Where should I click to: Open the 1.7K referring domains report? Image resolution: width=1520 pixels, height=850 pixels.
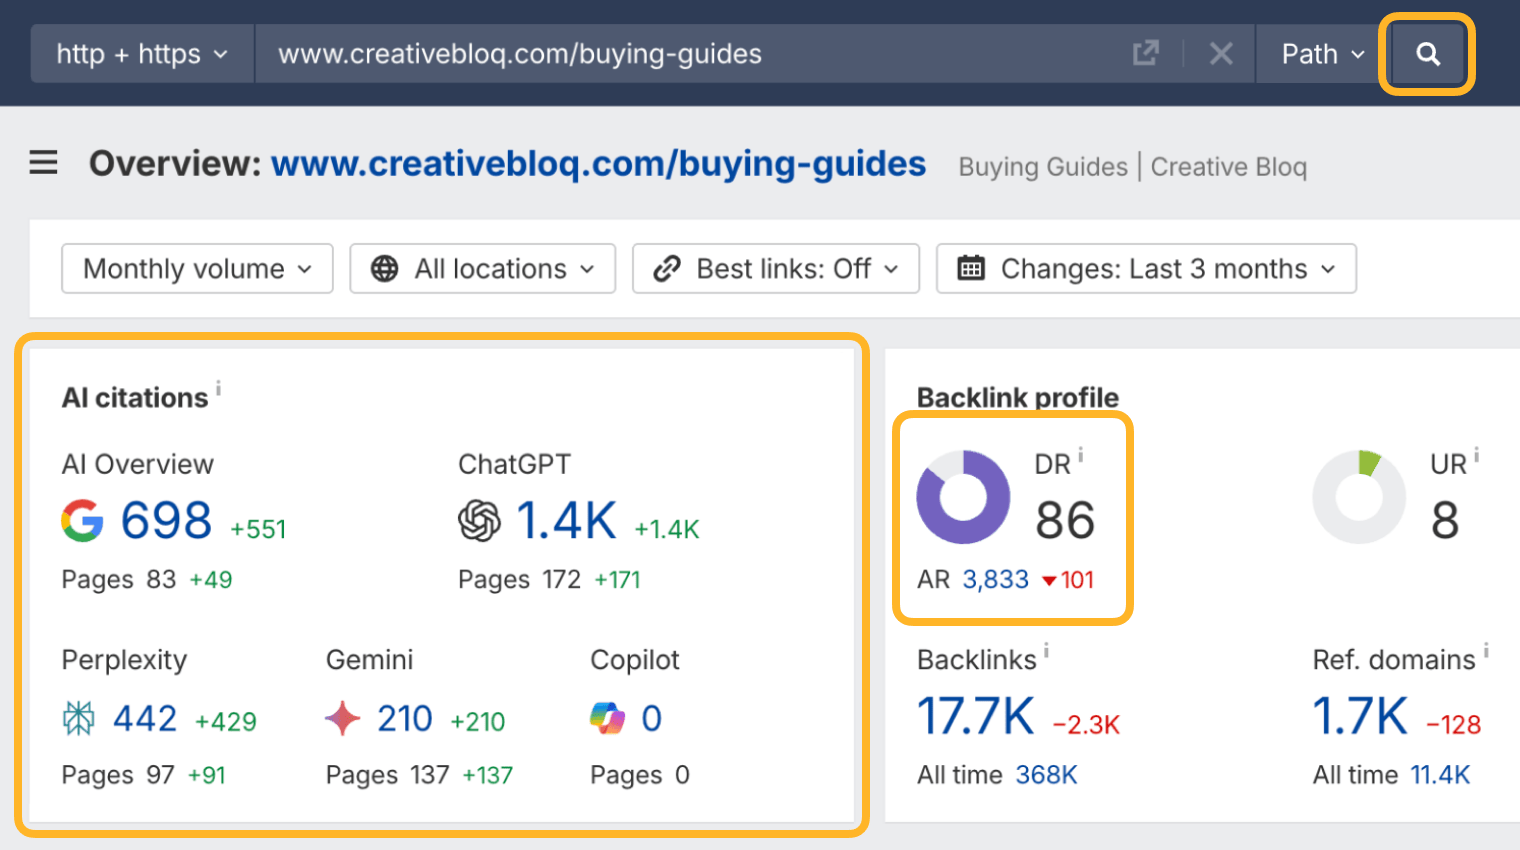pos(1360,717)
